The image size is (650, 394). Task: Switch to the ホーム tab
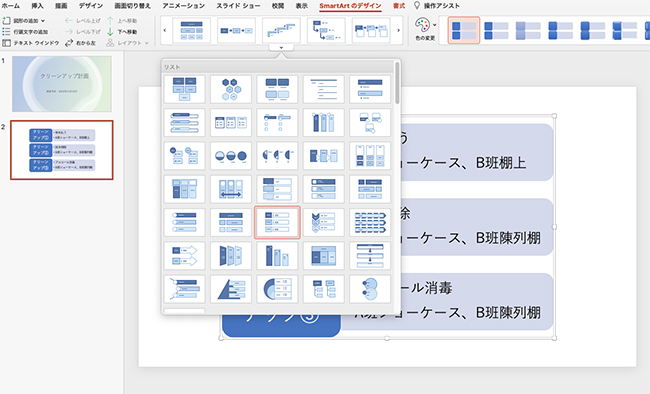pos(10,6)
